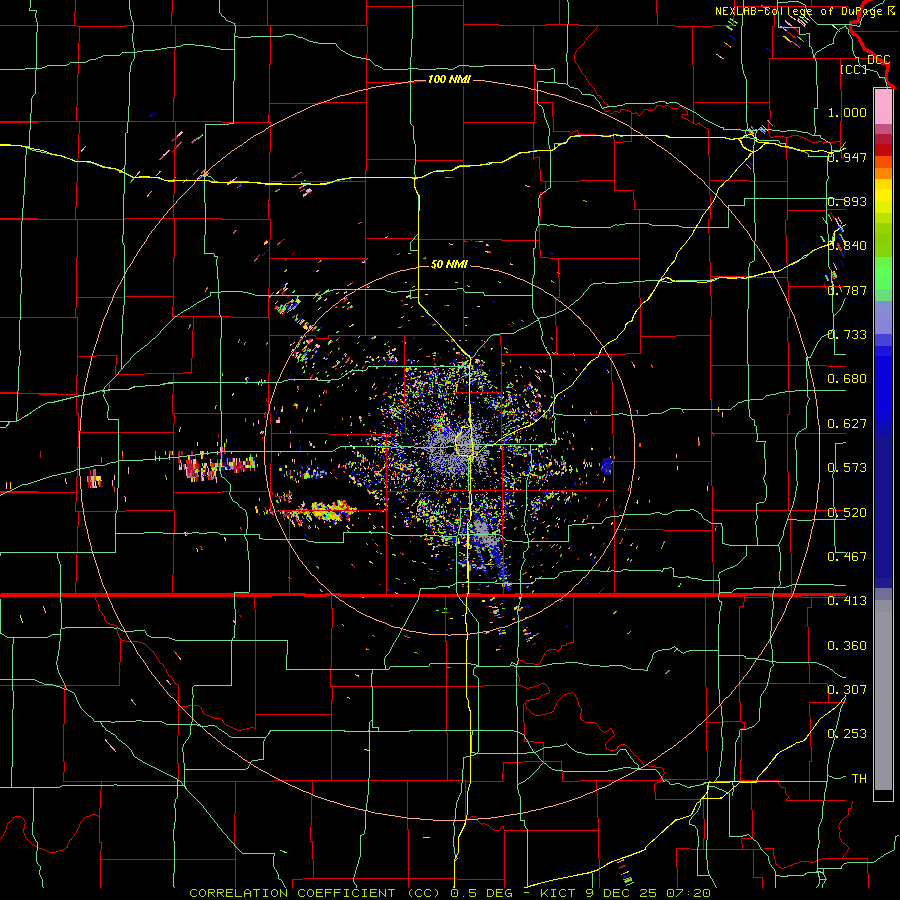Click the 100 NMI range ring label

tap(449, 79)
